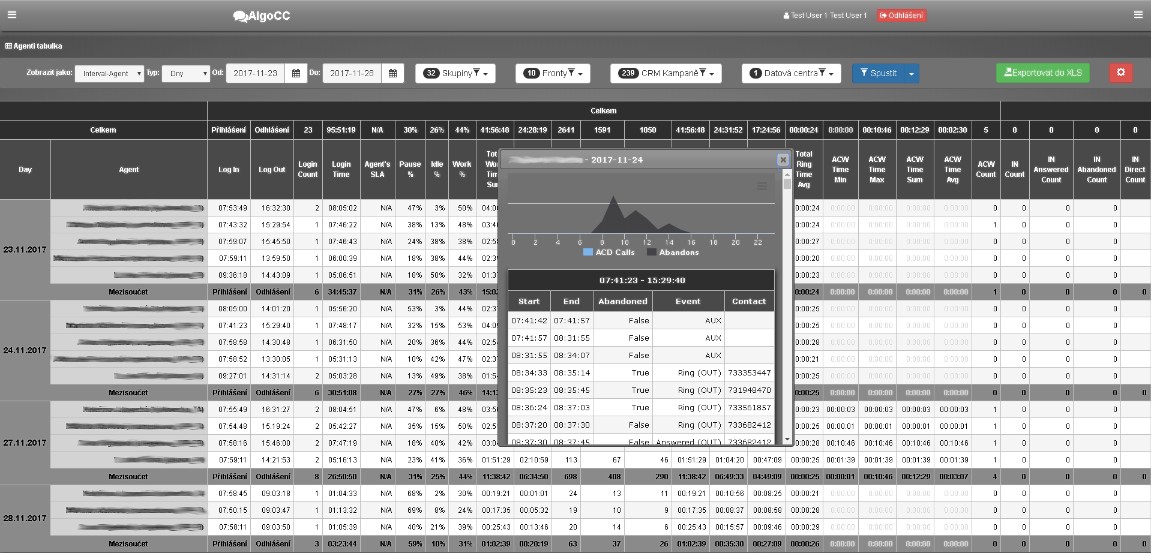Open calendar picker for the Do date
The width and height of the screenshot is (1151, 553).
(394, 73)
